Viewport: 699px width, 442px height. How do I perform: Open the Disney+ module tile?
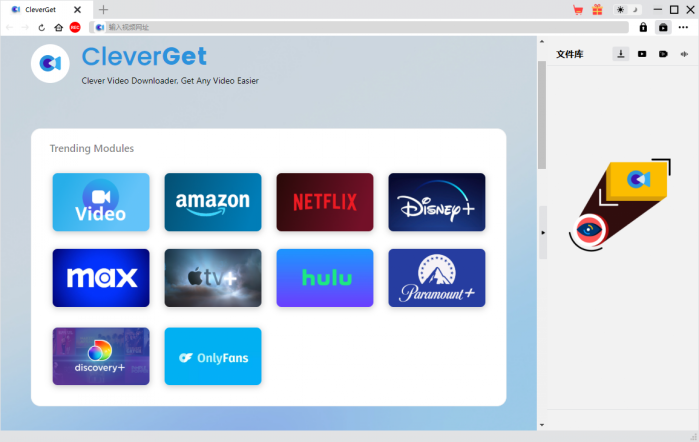437,202
